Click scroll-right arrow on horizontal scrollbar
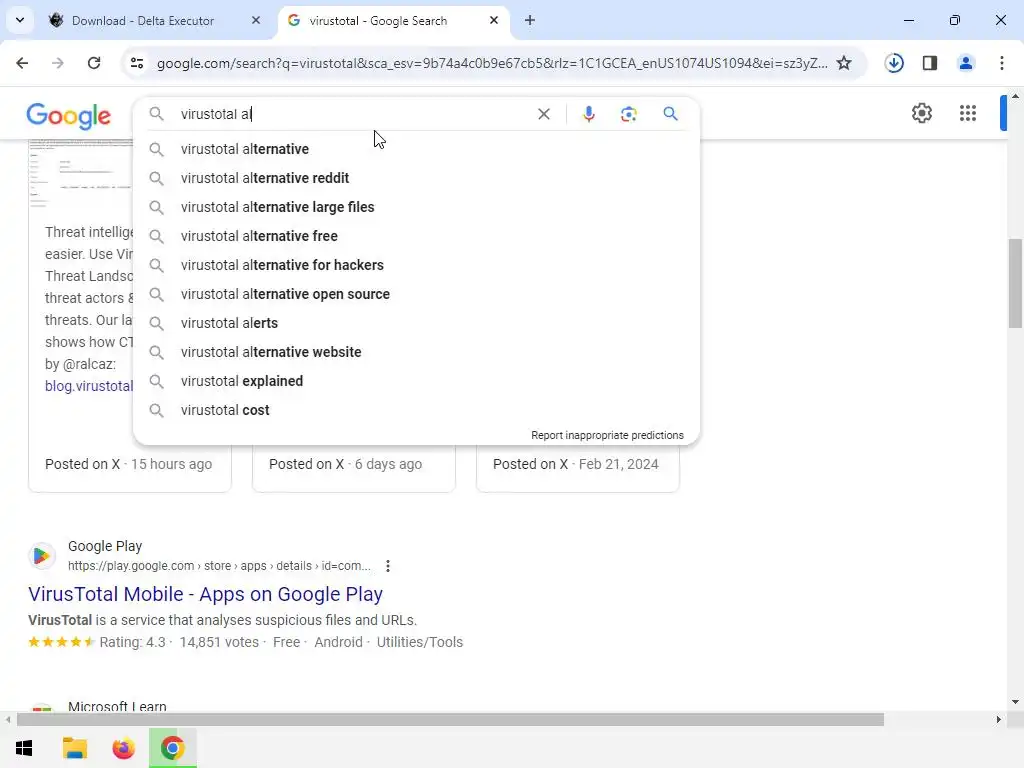Viewport: 1024px width, 768px height. (x=998, y=720)
